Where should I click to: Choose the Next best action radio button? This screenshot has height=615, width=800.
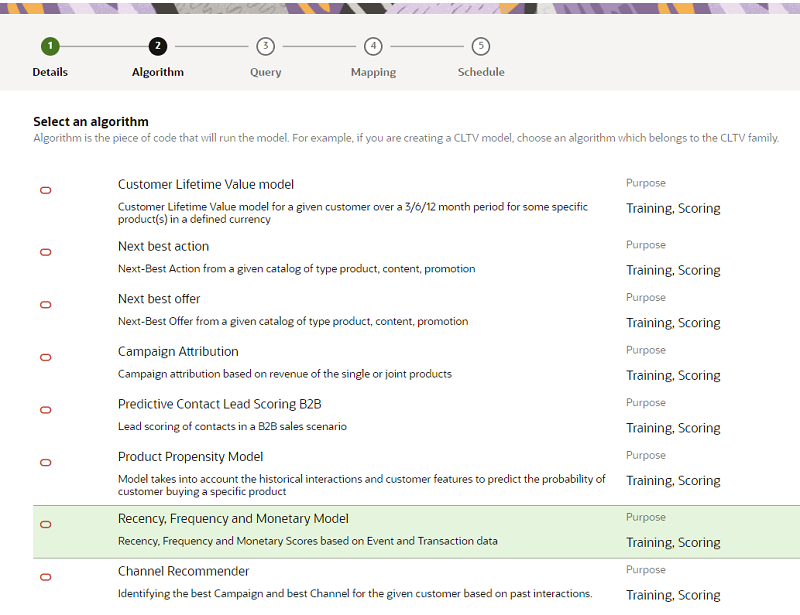click(x=45, y=252)
